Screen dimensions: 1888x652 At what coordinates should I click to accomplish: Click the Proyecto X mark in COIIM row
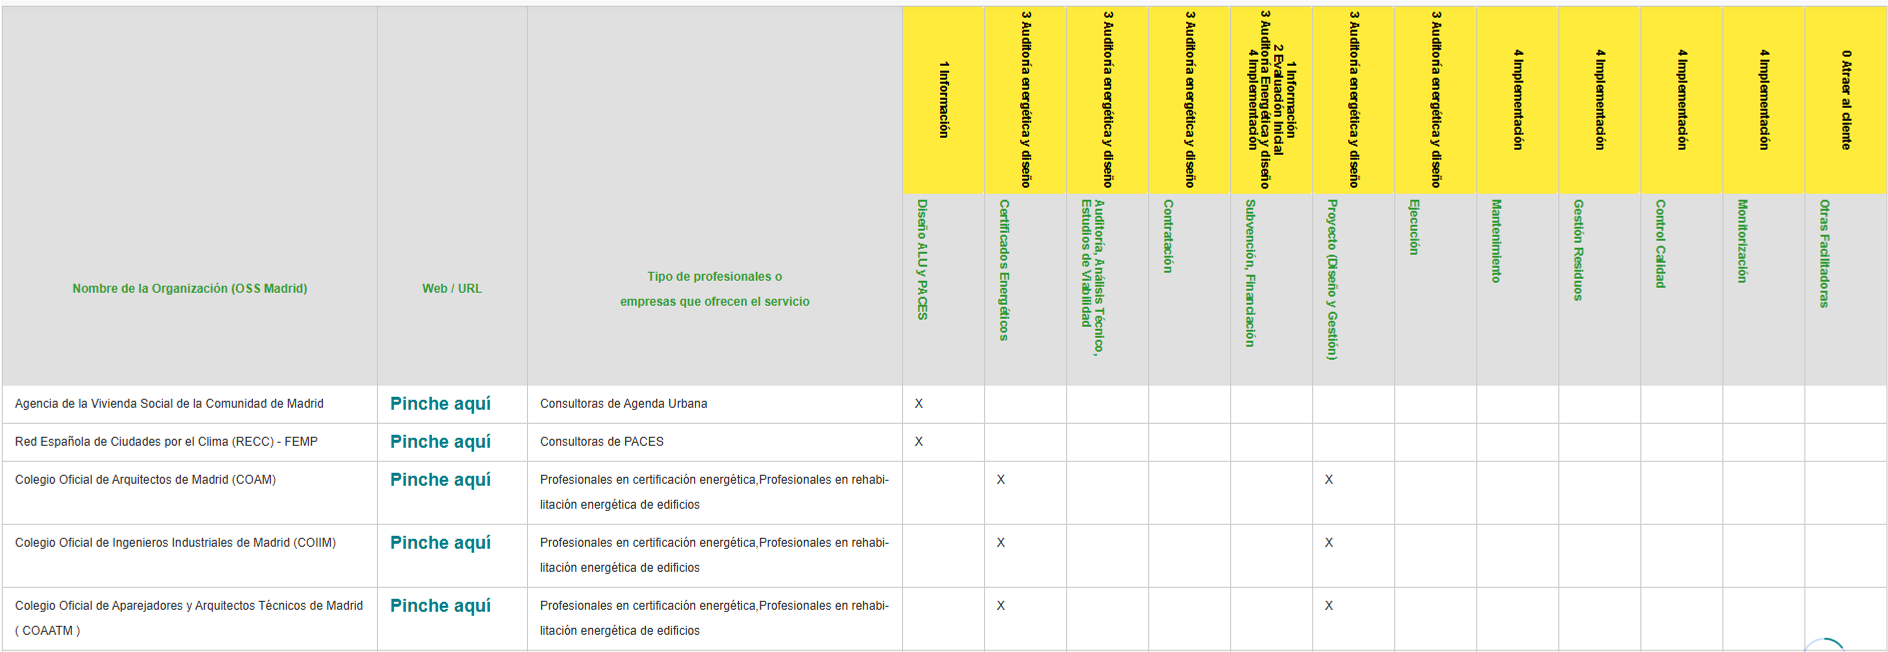coord(1329,543)
